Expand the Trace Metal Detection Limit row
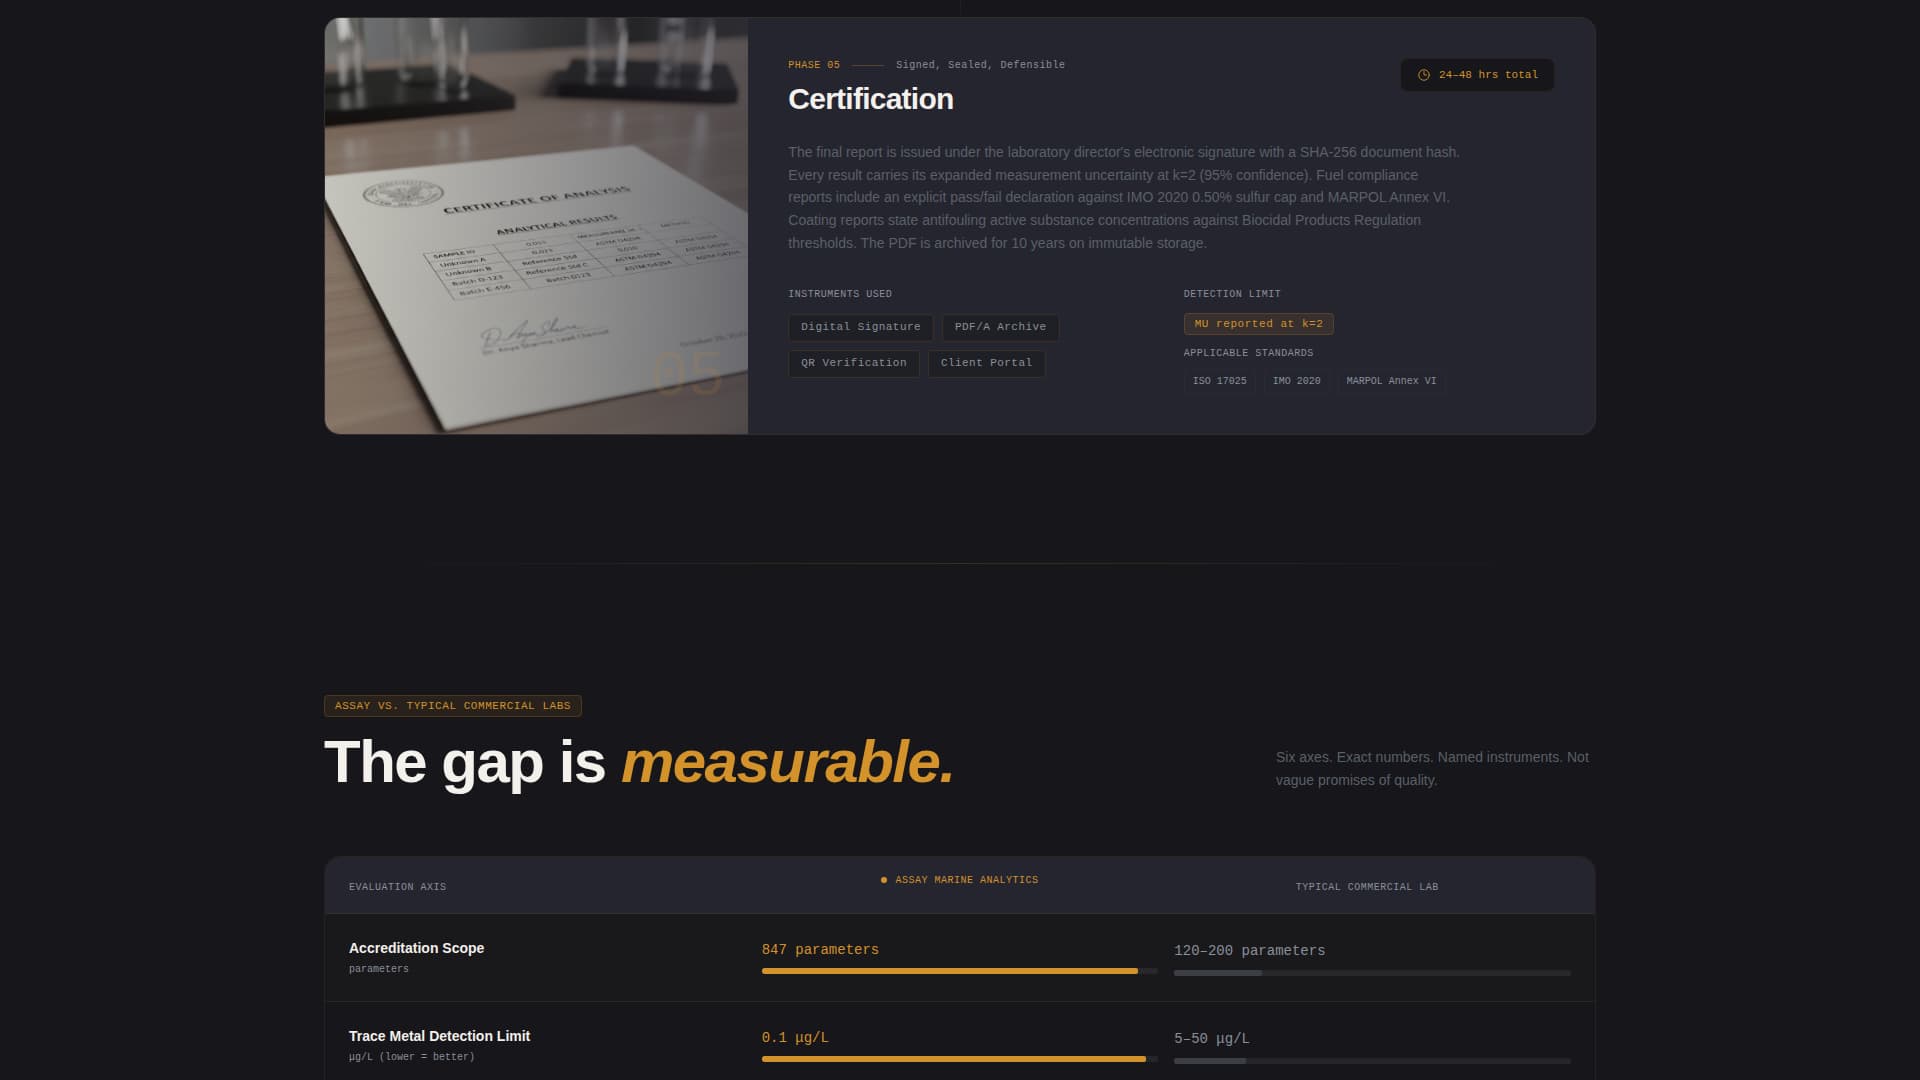The image size is (1920, 1080). tap(439, 1036)
